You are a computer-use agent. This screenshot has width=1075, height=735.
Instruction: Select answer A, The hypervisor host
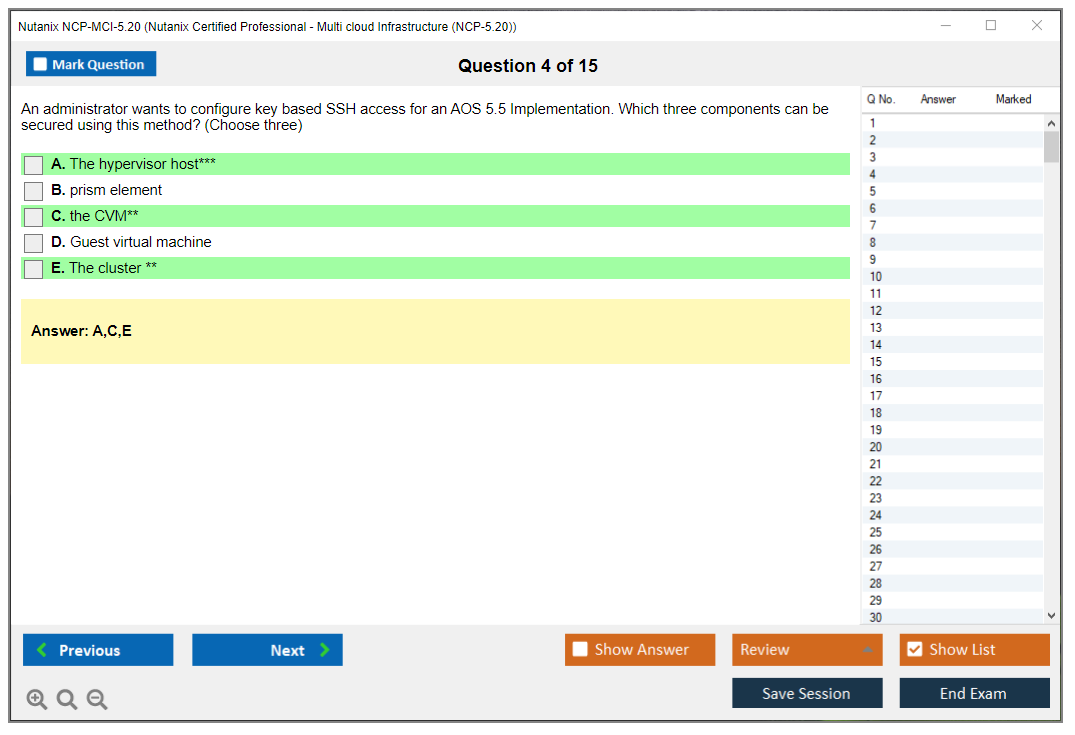click(x=34, y=165)
